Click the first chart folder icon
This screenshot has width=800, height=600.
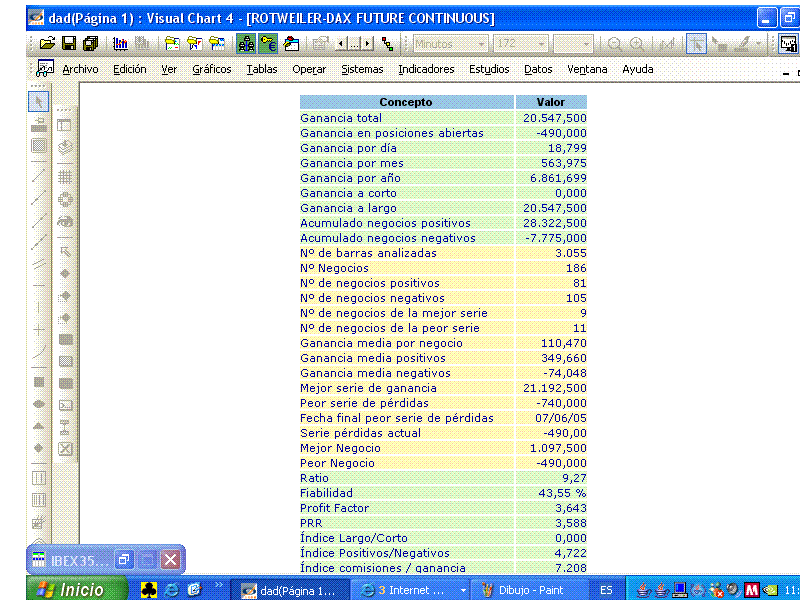[x=172, y=44]
